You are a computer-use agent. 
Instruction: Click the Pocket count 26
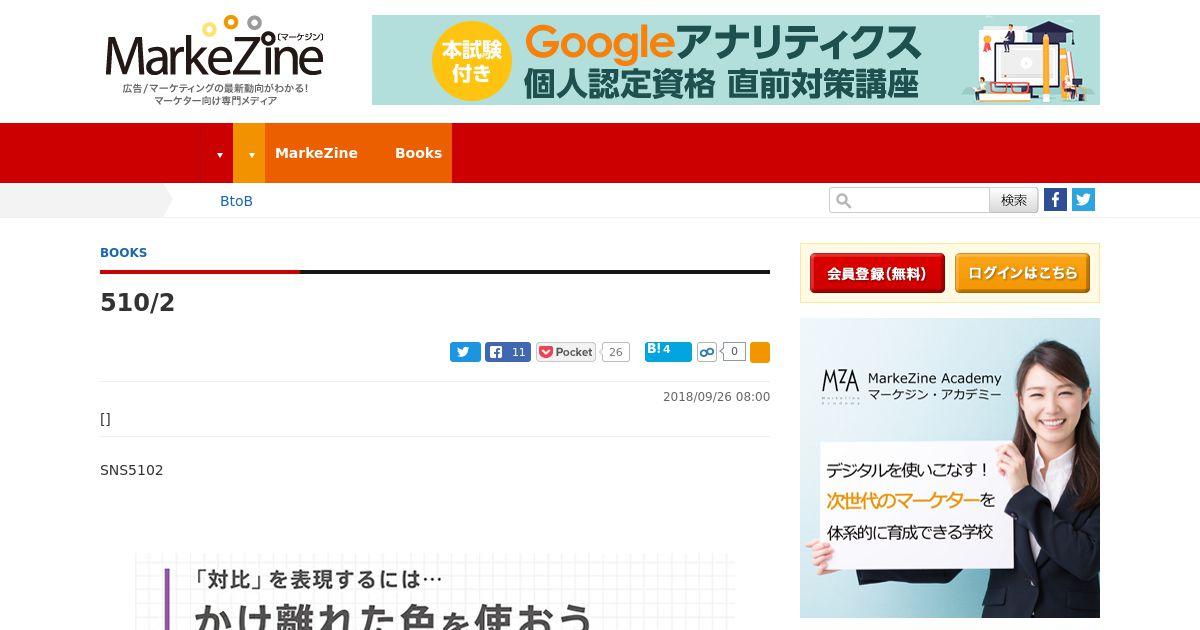pos(615,352)
